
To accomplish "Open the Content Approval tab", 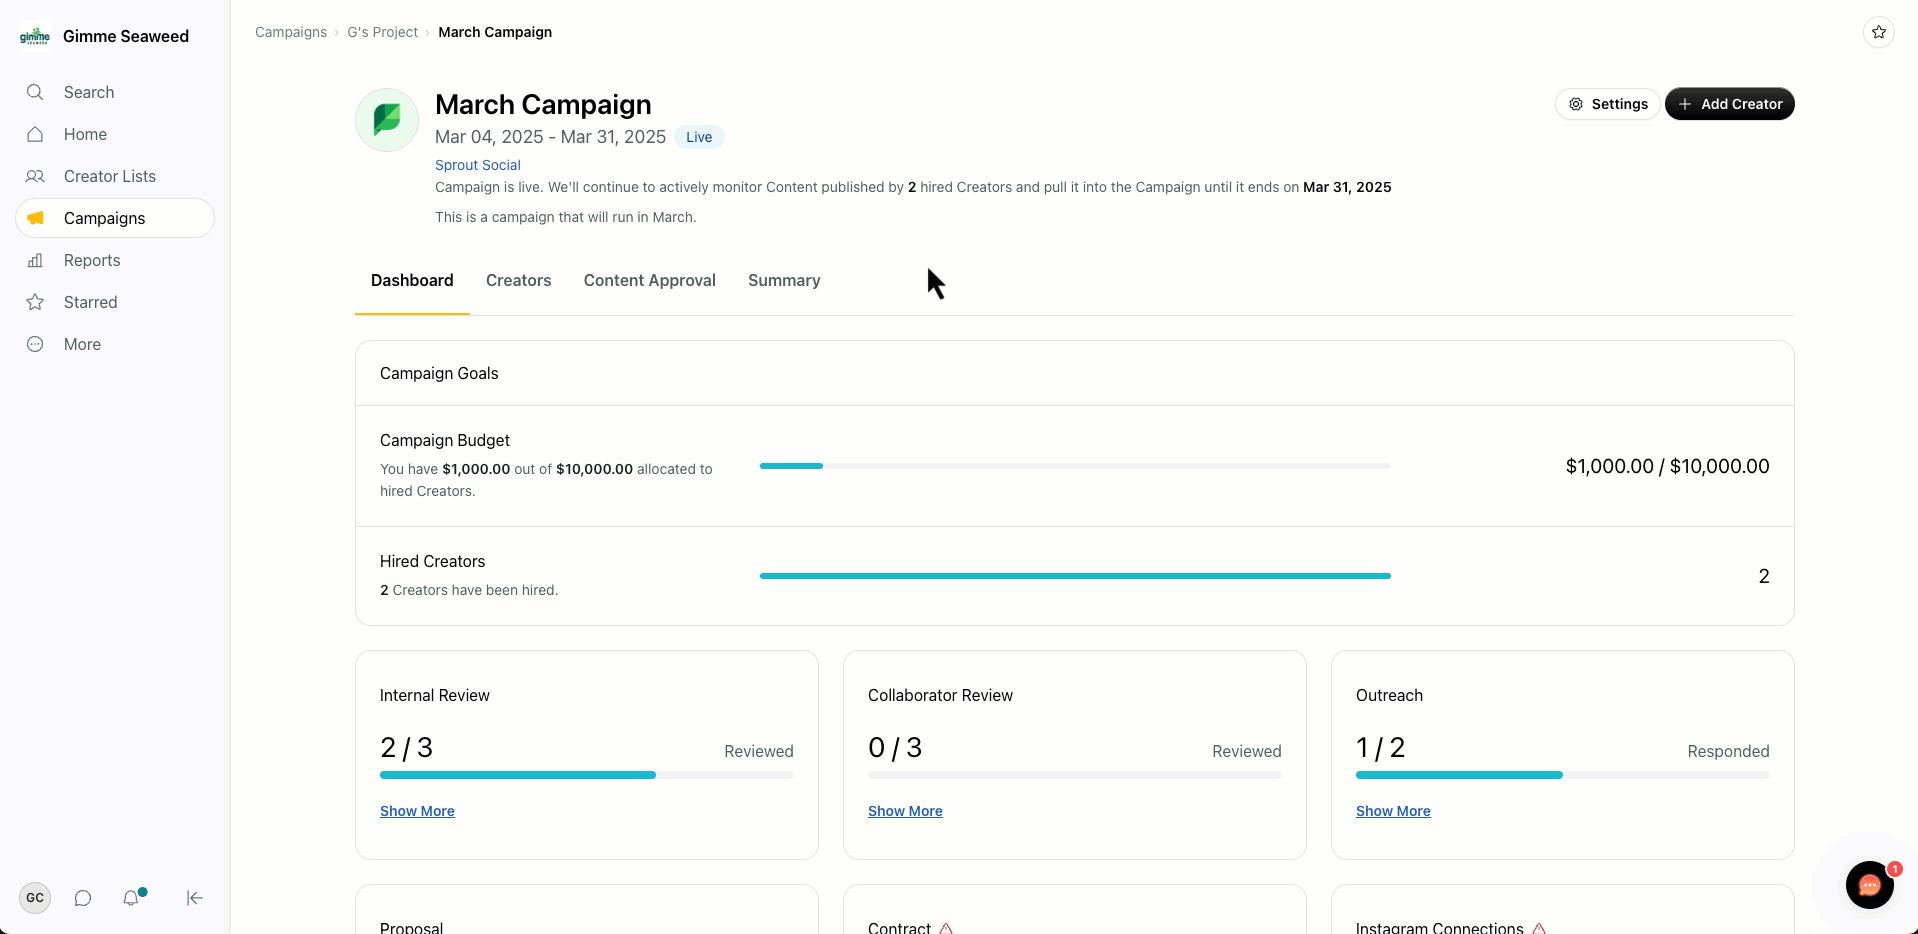I will 650,281.
